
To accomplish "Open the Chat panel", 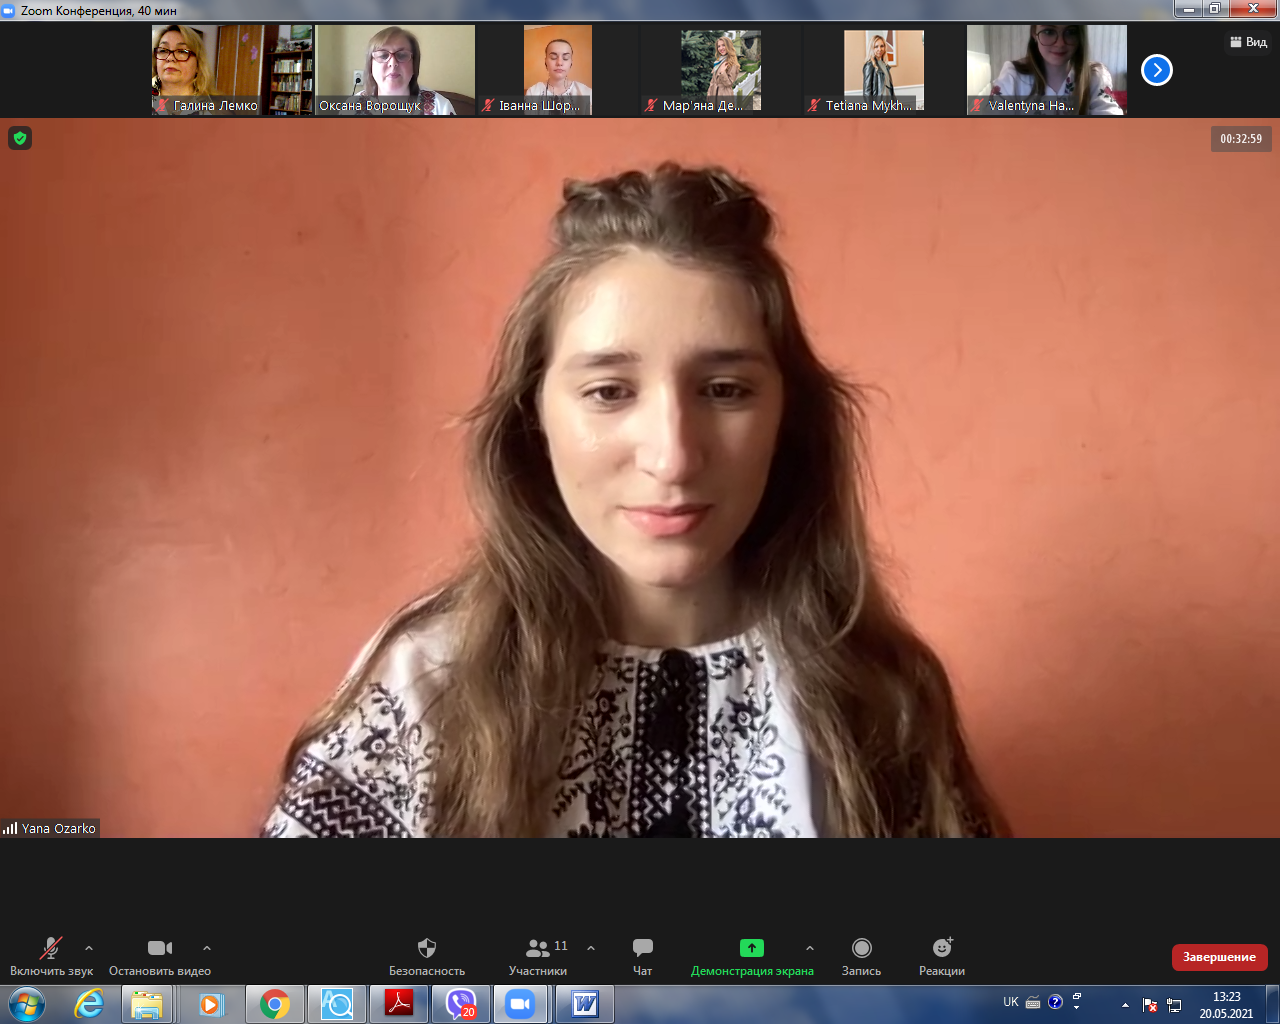I will (642, 948).
